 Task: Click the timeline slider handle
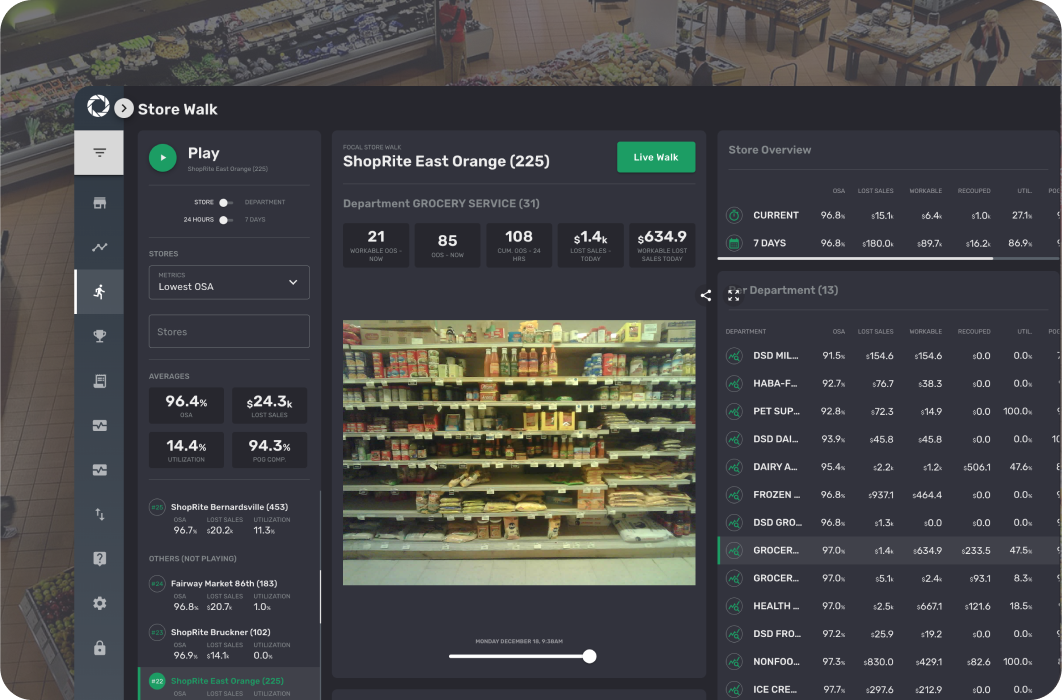point(589,656)
